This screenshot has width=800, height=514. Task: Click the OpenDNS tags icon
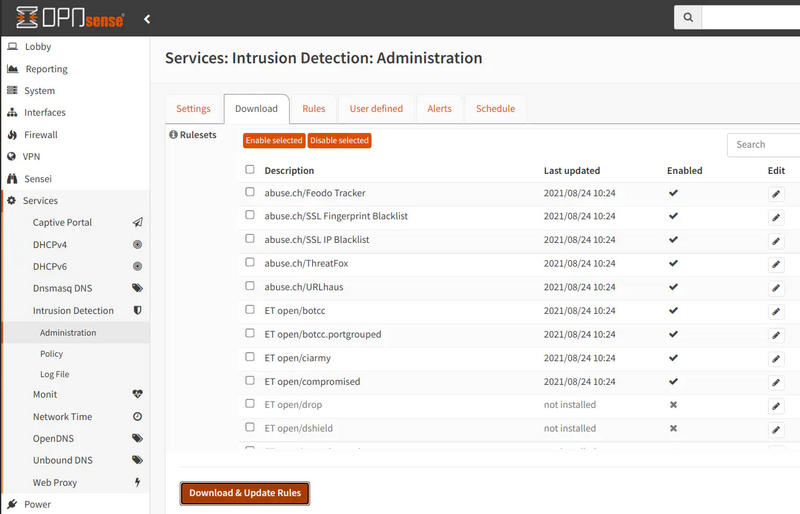(137, 438)
